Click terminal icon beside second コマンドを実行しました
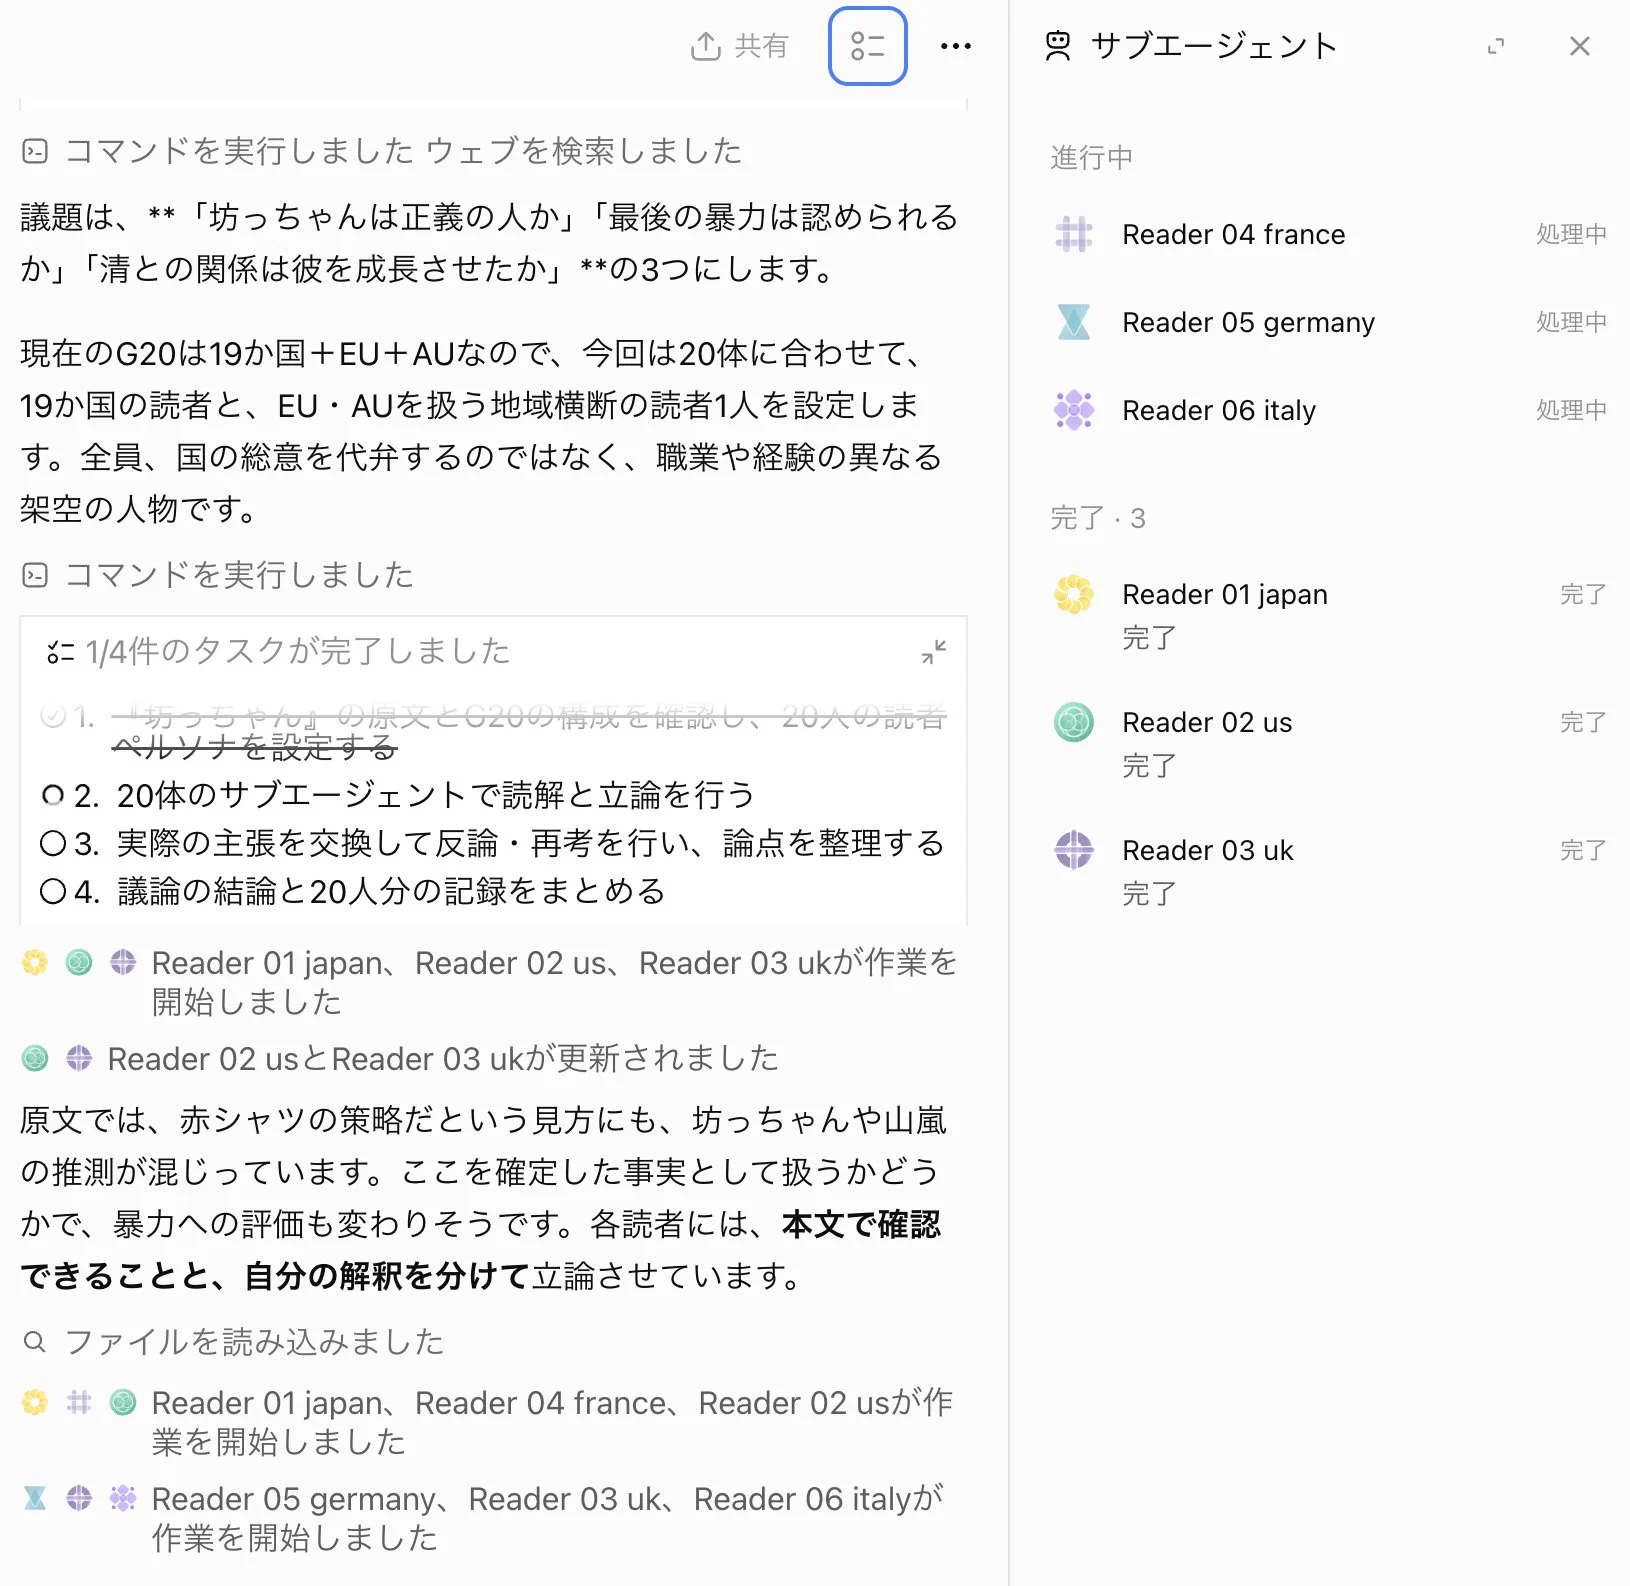 pyautogui.click(x=35, y=575)
